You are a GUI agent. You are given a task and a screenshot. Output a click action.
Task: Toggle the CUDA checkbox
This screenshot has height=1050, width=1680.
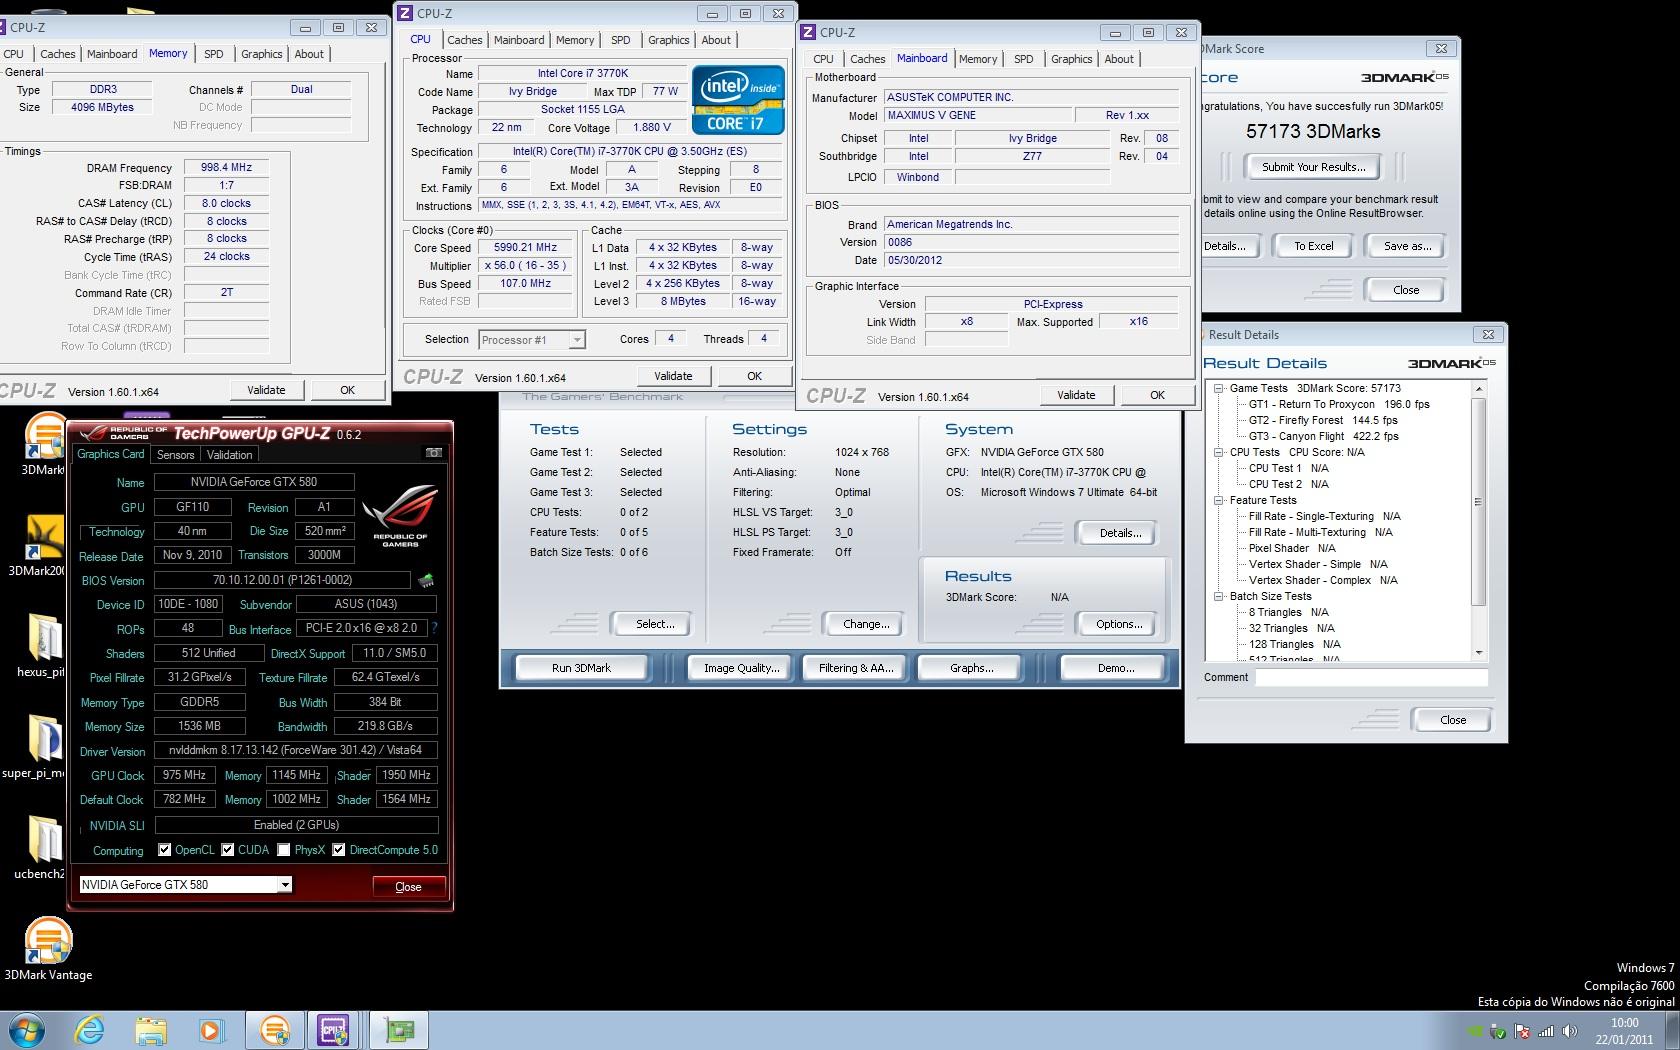(x=228, y=850)
